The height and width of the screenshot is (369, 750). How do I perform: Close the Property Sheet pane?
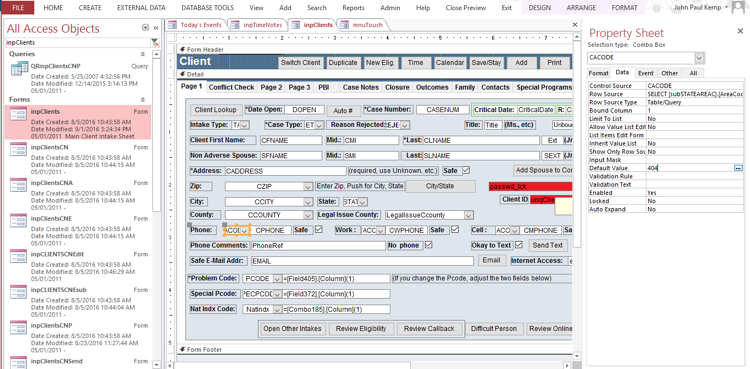(740, 31)
